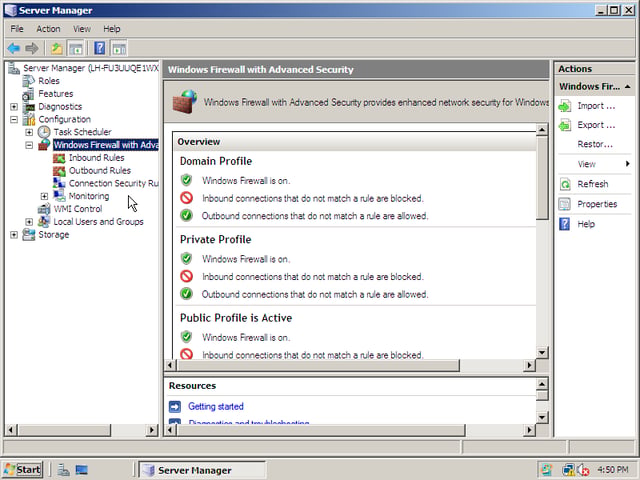Select the Features node icon
The image size is (640, 480).
click(x=29, y=94)
